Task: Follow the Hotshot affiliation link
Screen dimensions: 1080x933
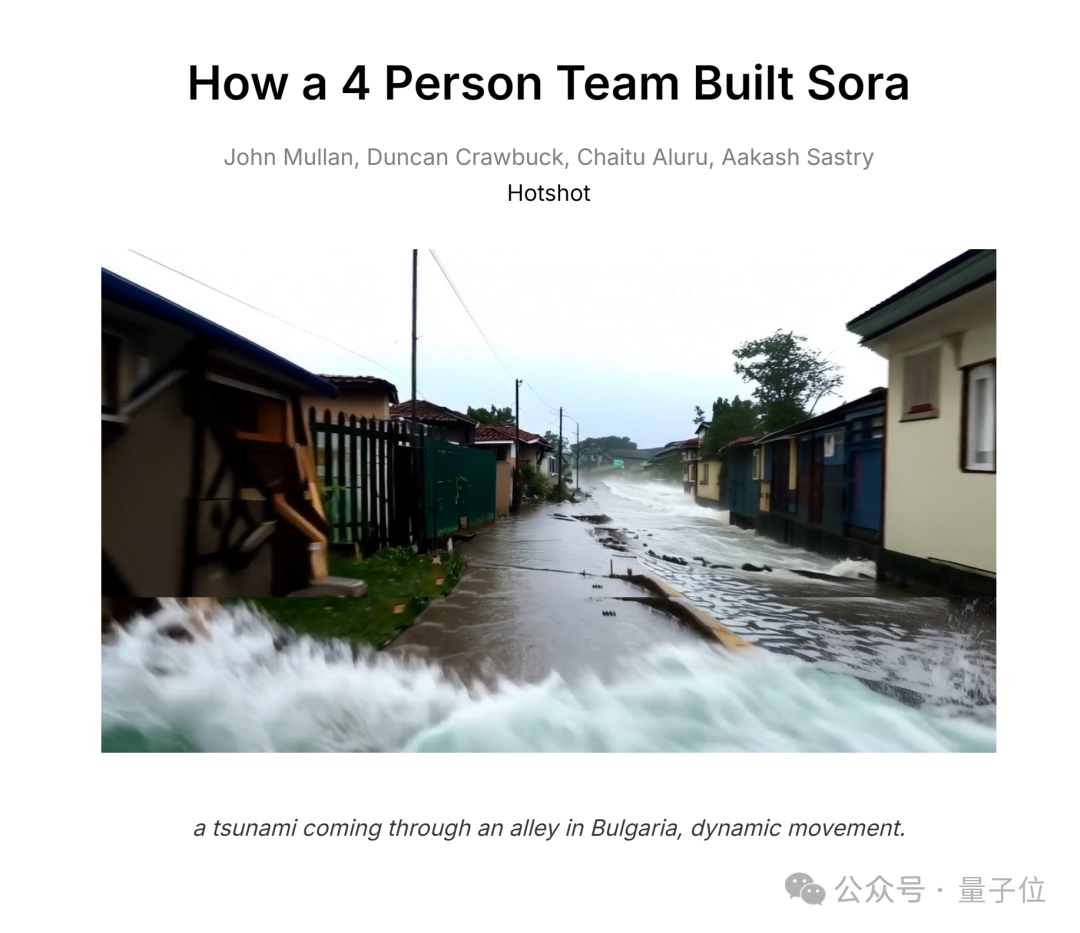Action: tap(548, 193)
